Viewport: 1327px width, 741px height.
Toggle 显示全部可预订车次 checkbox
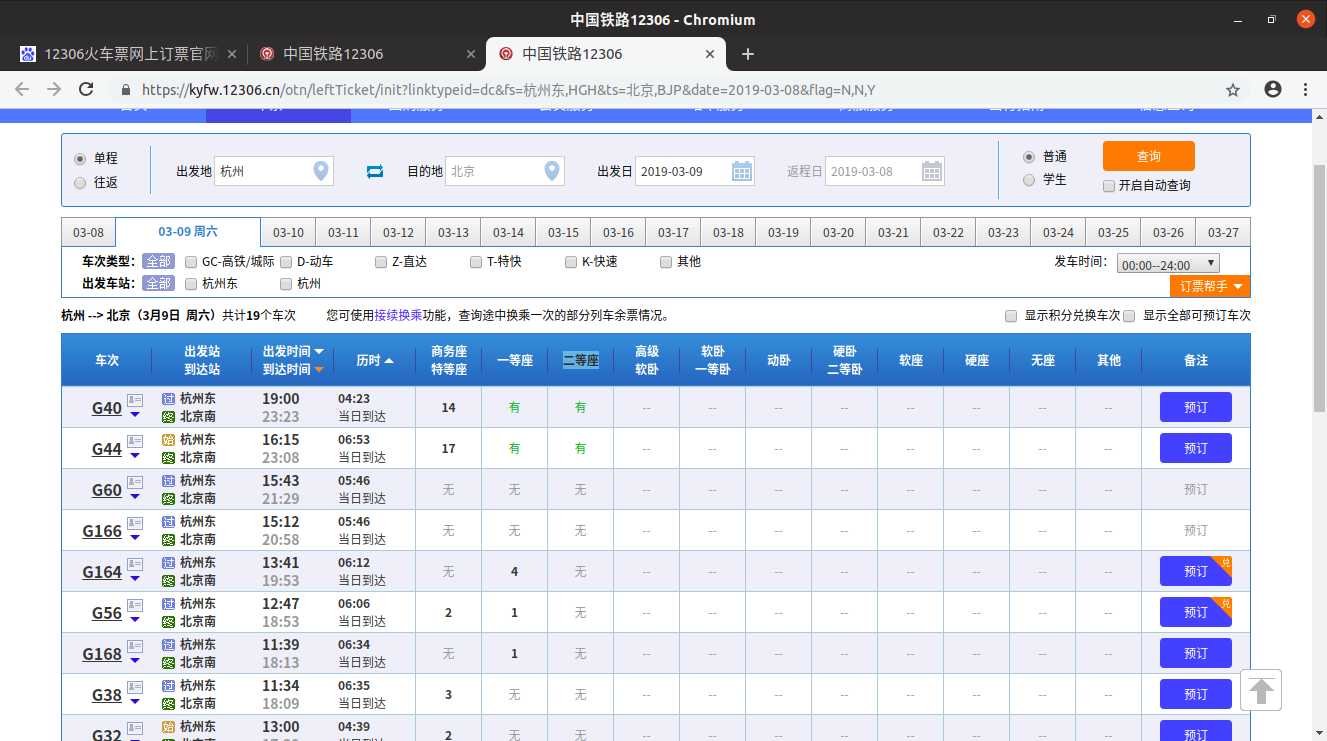coord(1129,315)
